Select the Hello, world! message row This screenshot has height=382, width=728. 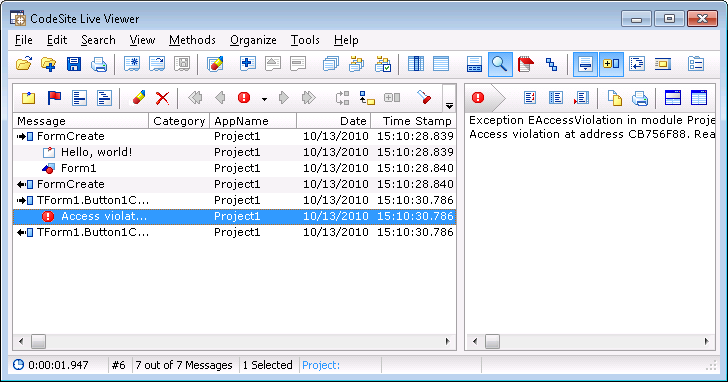(x=234, y=152)
